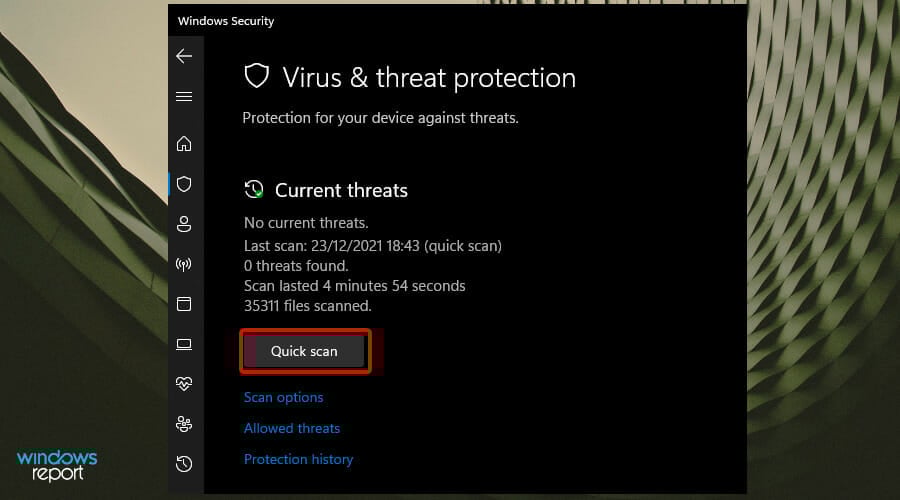Open Protection history clock icon in sidebar
The width and height of the screenshot is (900, 500).
pyautogui.click(x=184, y=464)
